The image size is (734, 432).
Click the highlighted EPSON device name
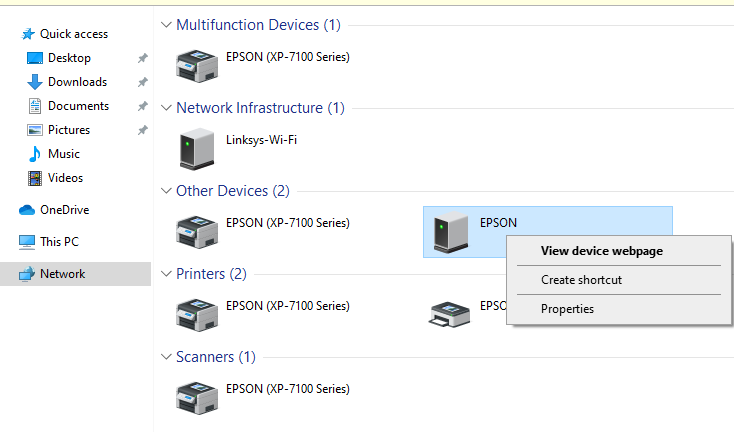[498, 223]
